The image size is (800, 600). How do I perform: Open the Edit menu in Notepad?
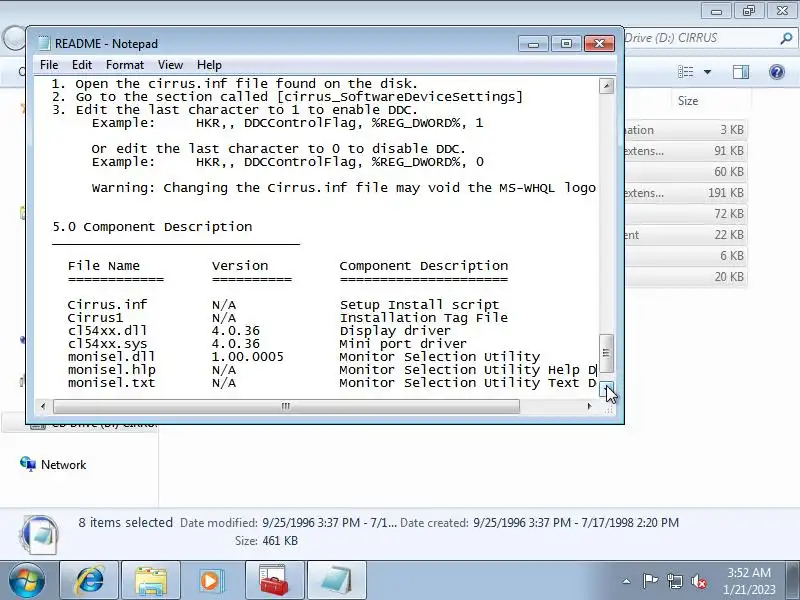[x=82, y=65]
